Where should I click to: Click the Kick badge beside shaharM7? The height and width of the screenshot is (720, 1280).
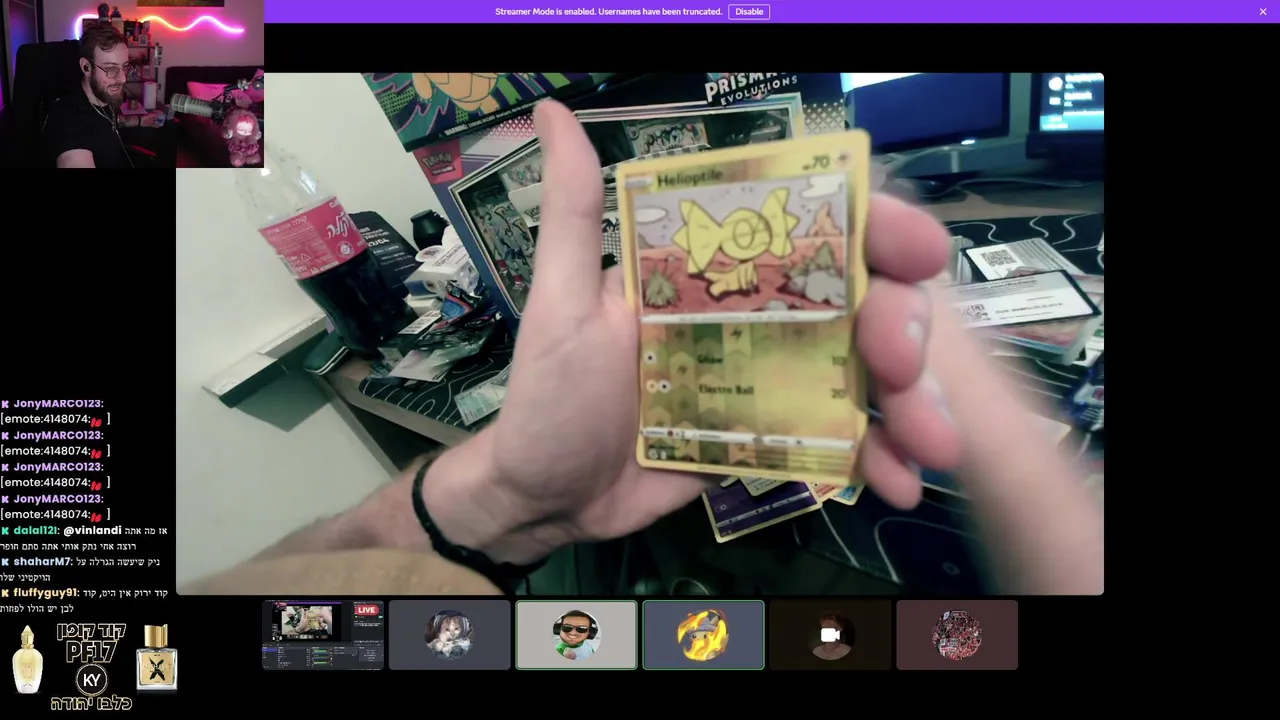(x=5, y=562)
